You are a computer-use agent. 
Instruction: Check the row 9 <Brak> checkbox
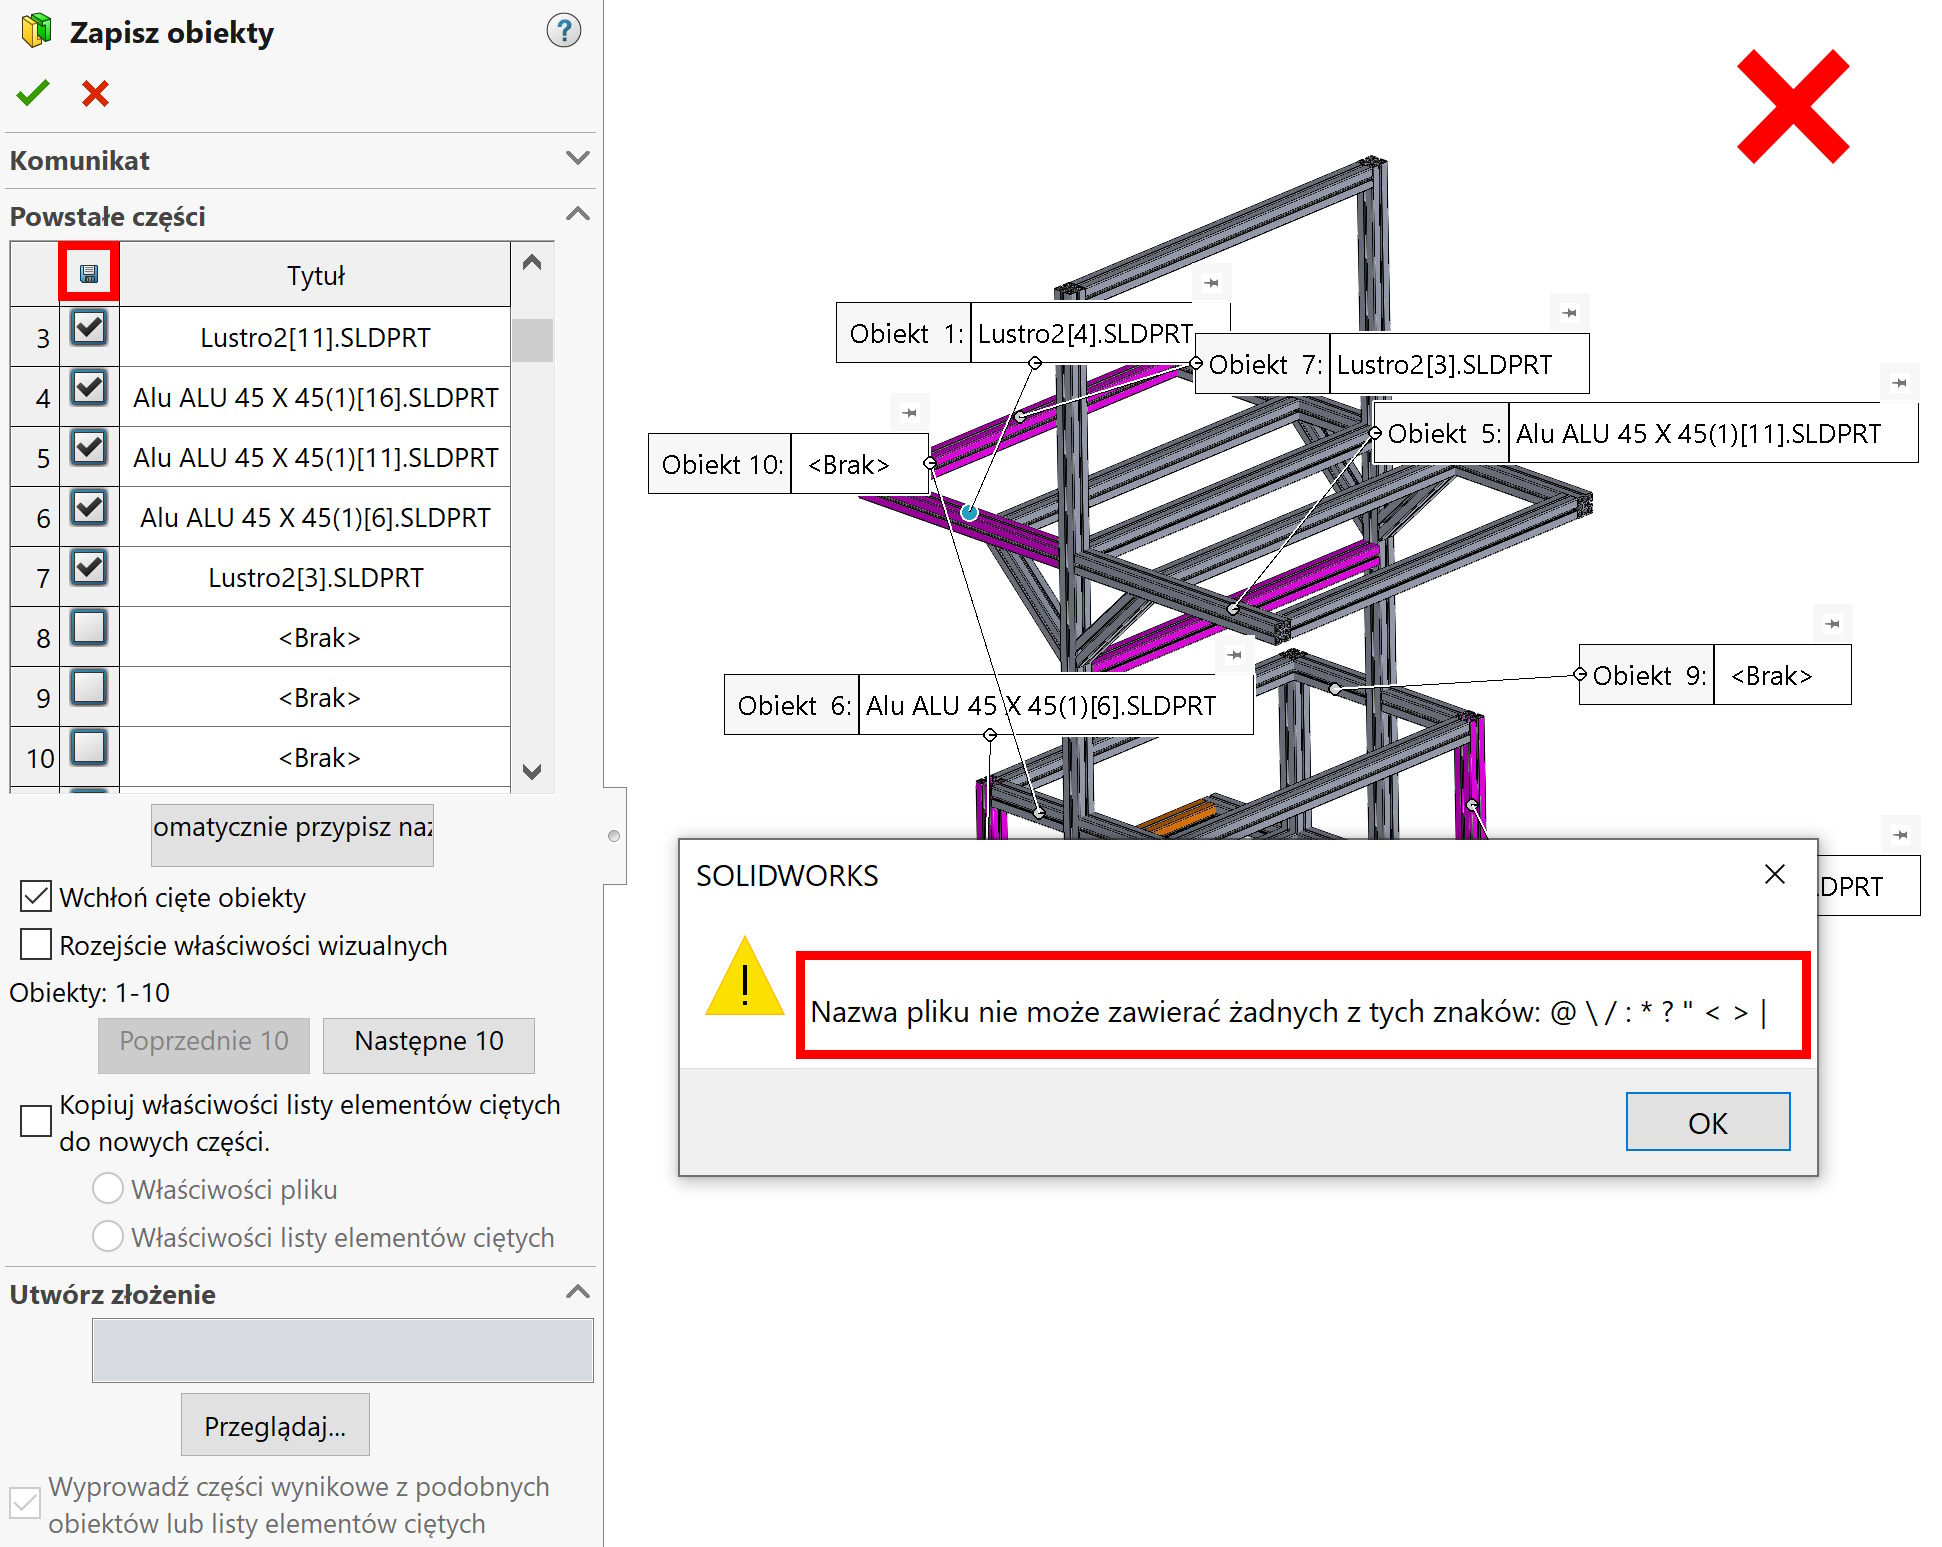pyautogui.click(x=89, y=688)
